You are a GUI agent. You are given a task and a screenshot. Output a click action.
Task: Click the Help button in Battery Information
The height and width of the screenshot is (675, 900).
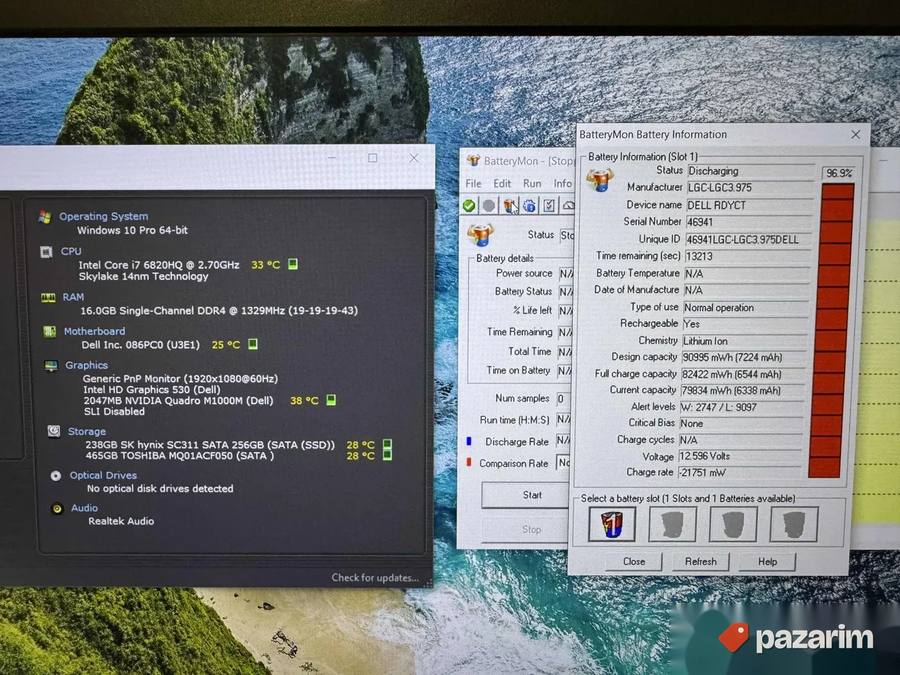(x=767, y=561)
